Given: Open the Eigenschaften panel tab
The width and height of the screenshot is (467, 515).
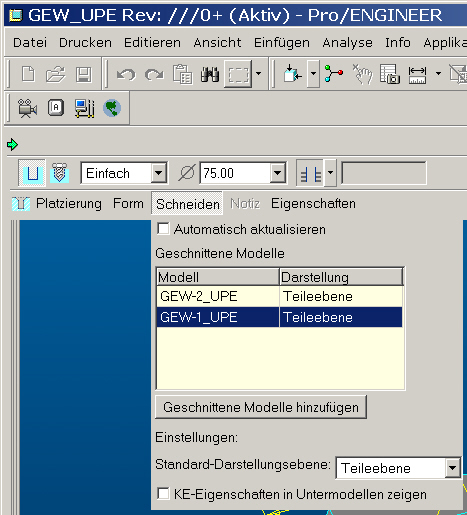Looking at the screenshot, I should [313, 203].
